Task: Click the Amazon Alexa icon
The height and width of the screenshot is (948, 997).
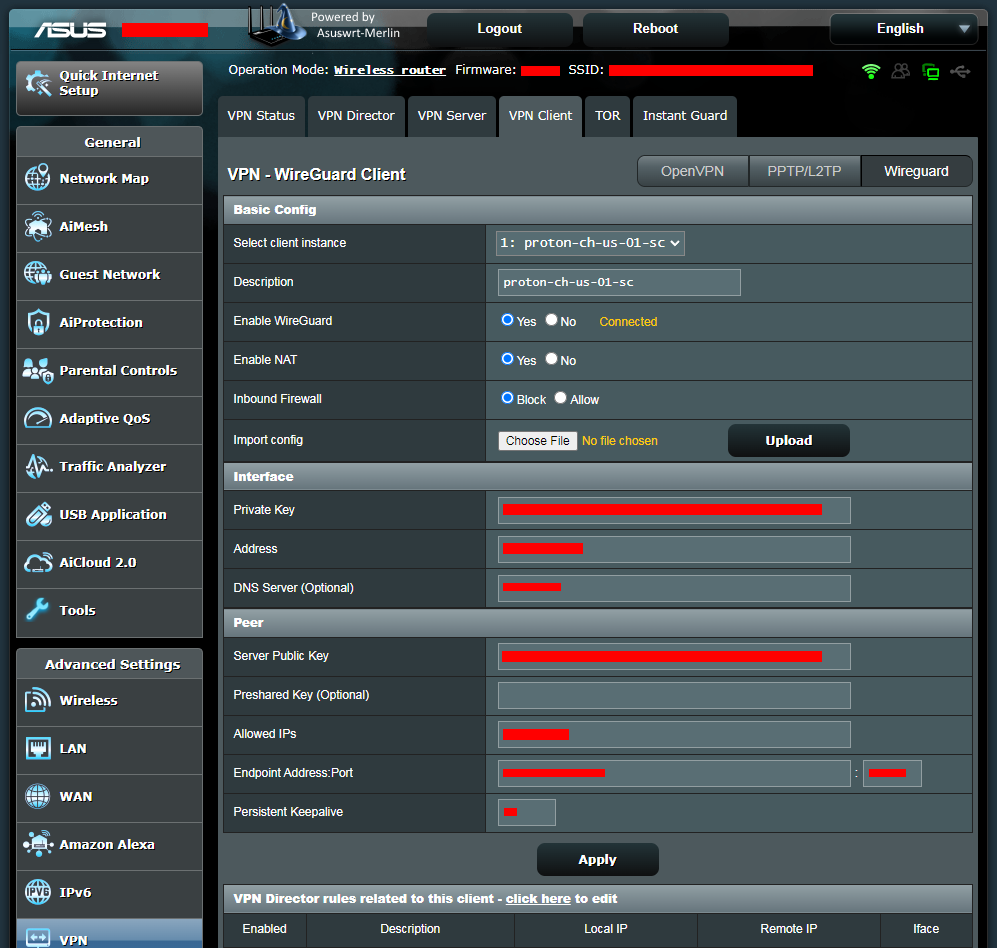Action: coord(38,844)
